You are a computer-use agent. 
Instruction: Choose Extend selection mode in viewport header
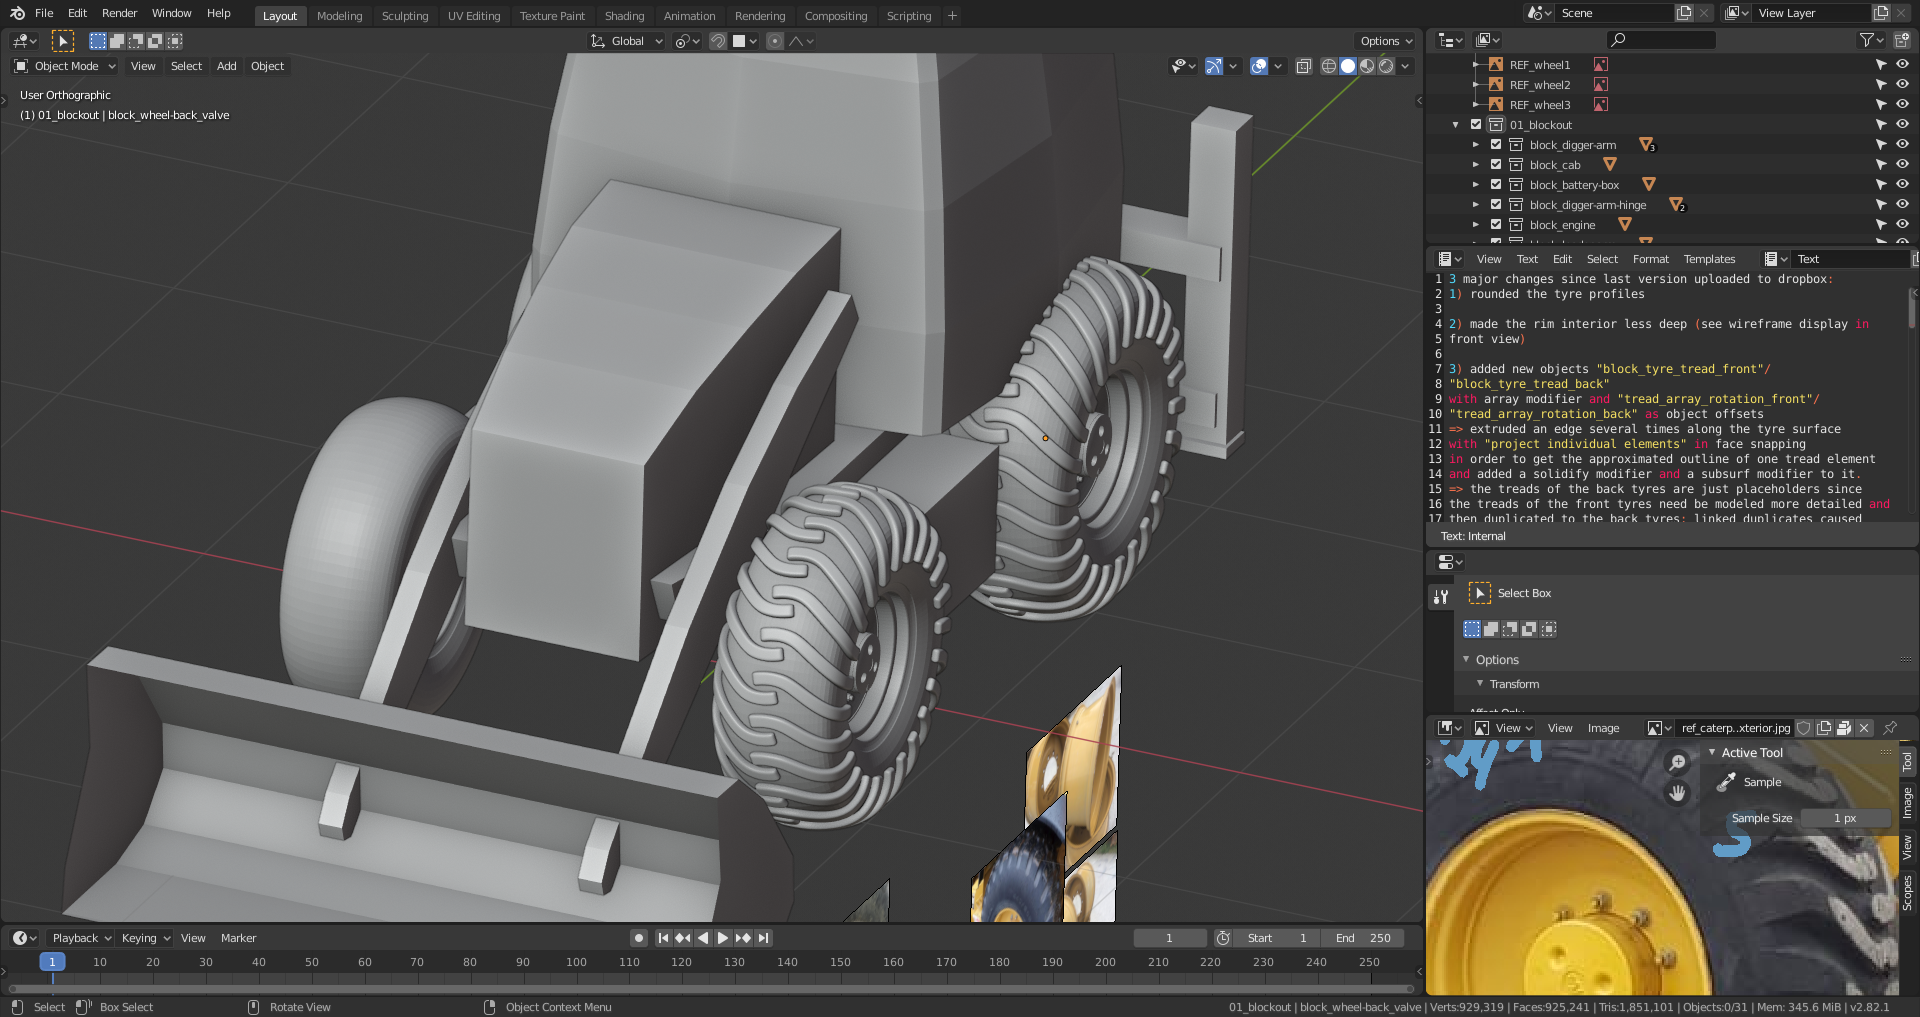point(117,41)
